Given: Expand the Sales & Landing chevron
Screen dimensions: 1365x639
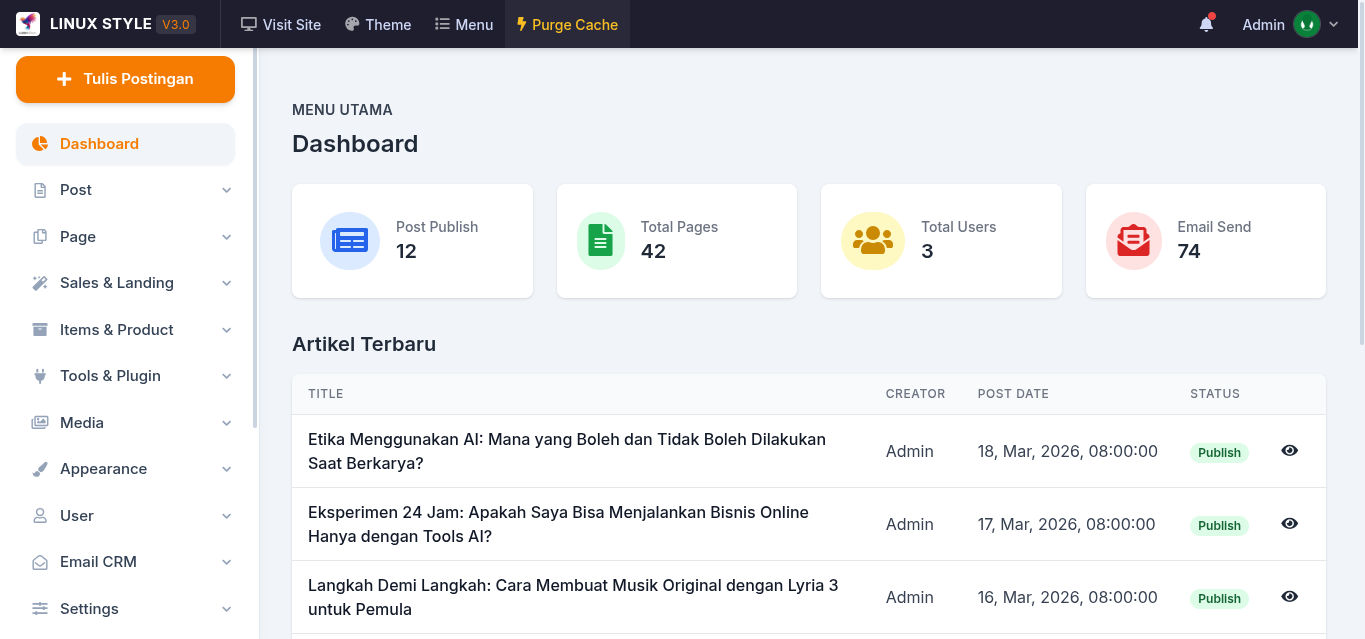Looking at the screenshot, I should [227, 283].
